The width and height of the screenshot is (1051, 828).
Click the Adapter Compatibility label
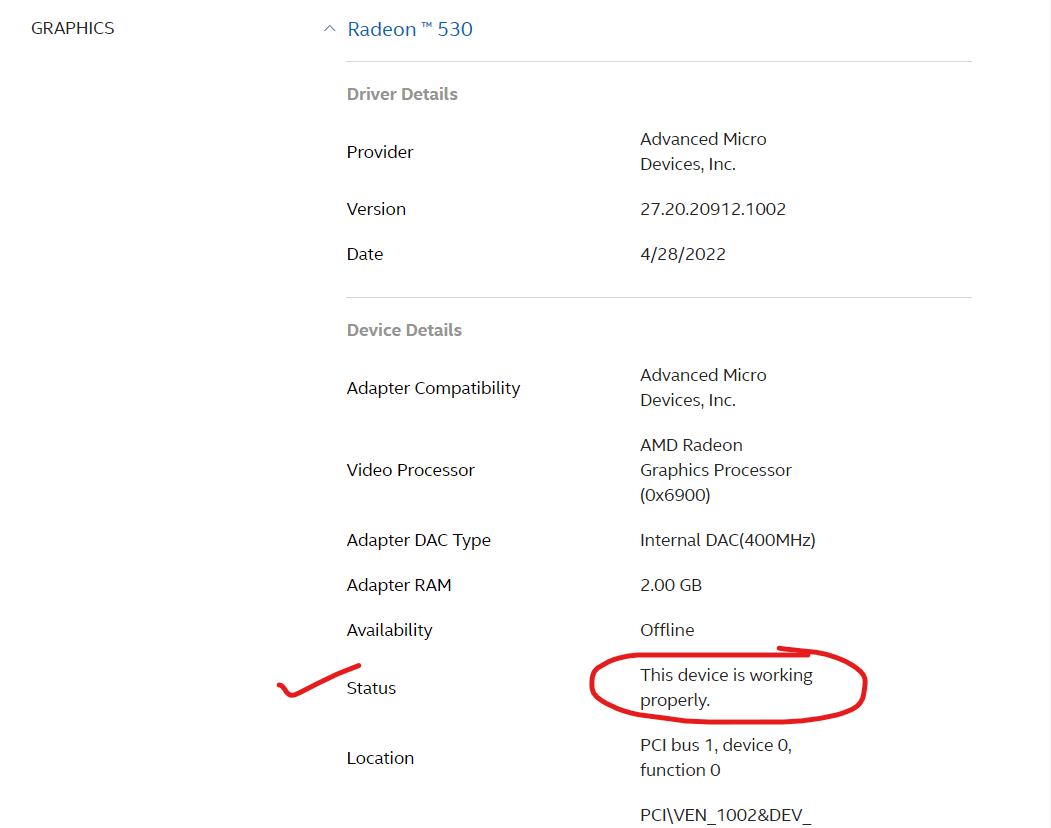(x=433, y=388)
